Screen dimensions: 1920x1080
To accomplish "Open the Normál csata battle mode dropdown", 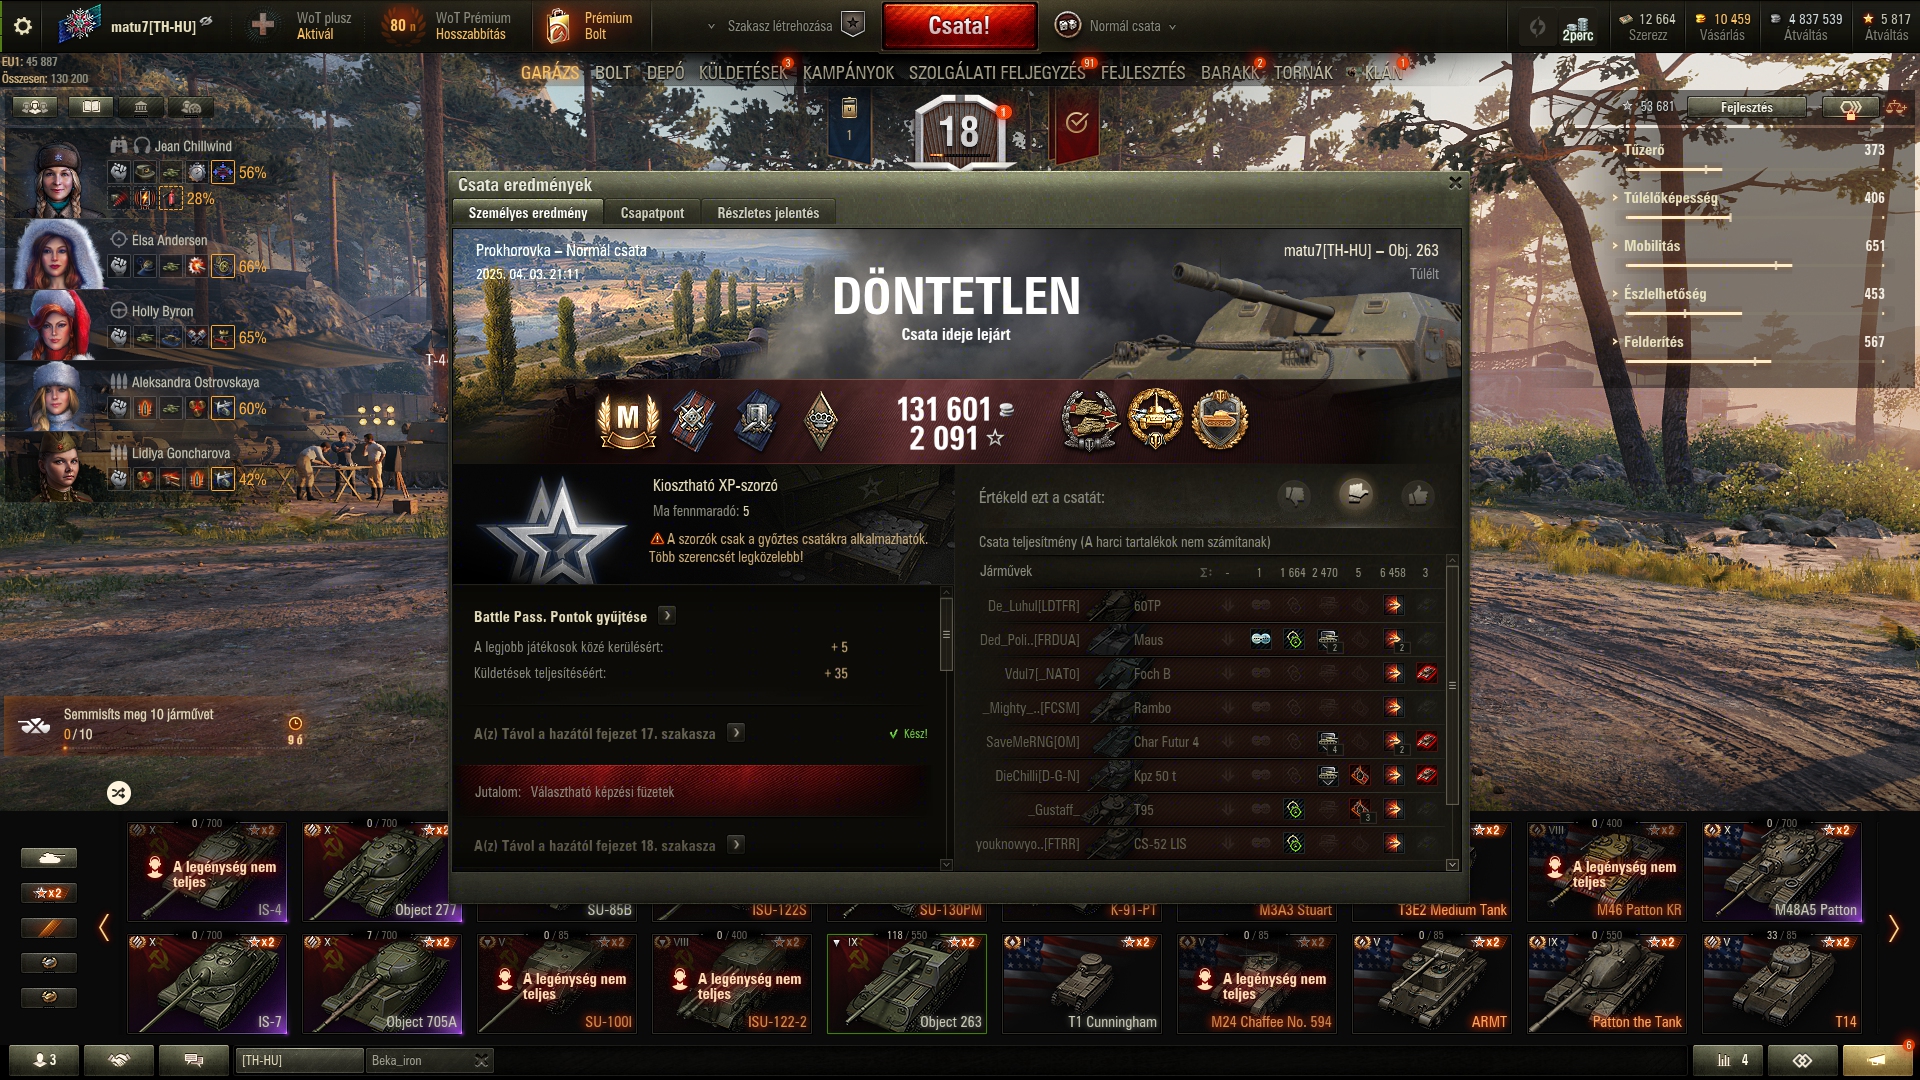I will [x=1116, y=26].
